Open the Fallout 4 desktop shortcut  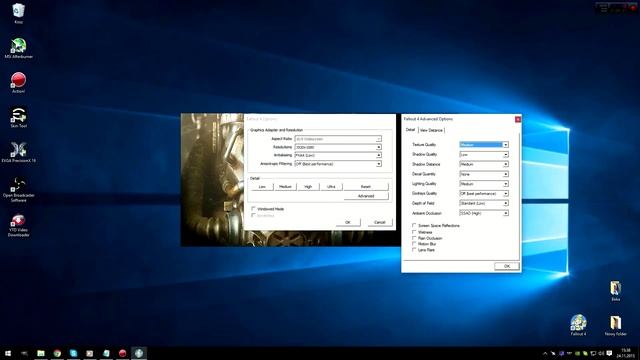pos(578,325)
